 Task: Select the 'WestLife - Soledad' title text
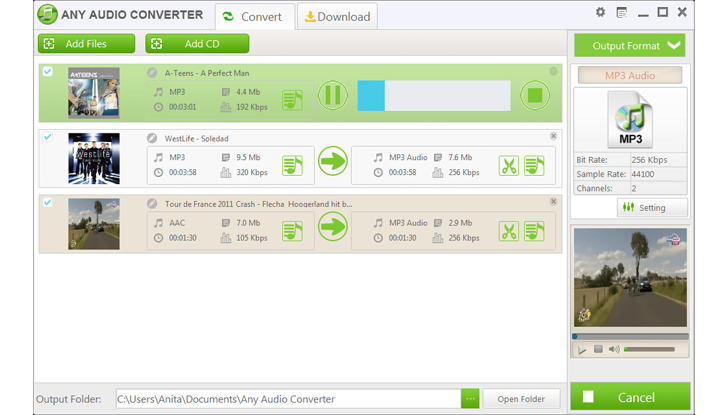[196, 138]
